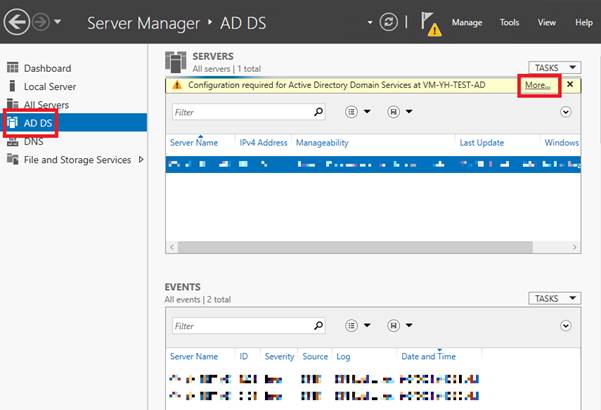Image resolution: width=601 pixels, height=410 pixels.
Task: Click the Servers section tile icon
Action: (176, 62)
